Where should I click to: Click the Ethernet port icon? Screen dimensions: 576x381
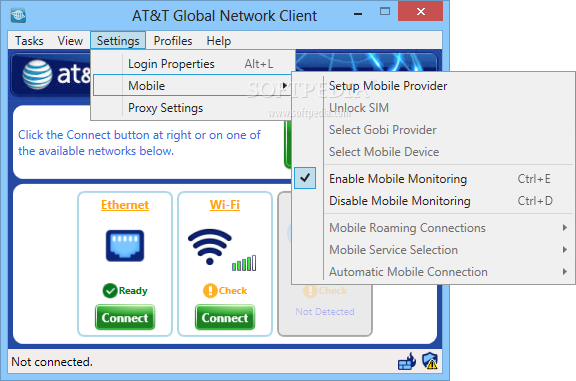click(x=125, y=245)
